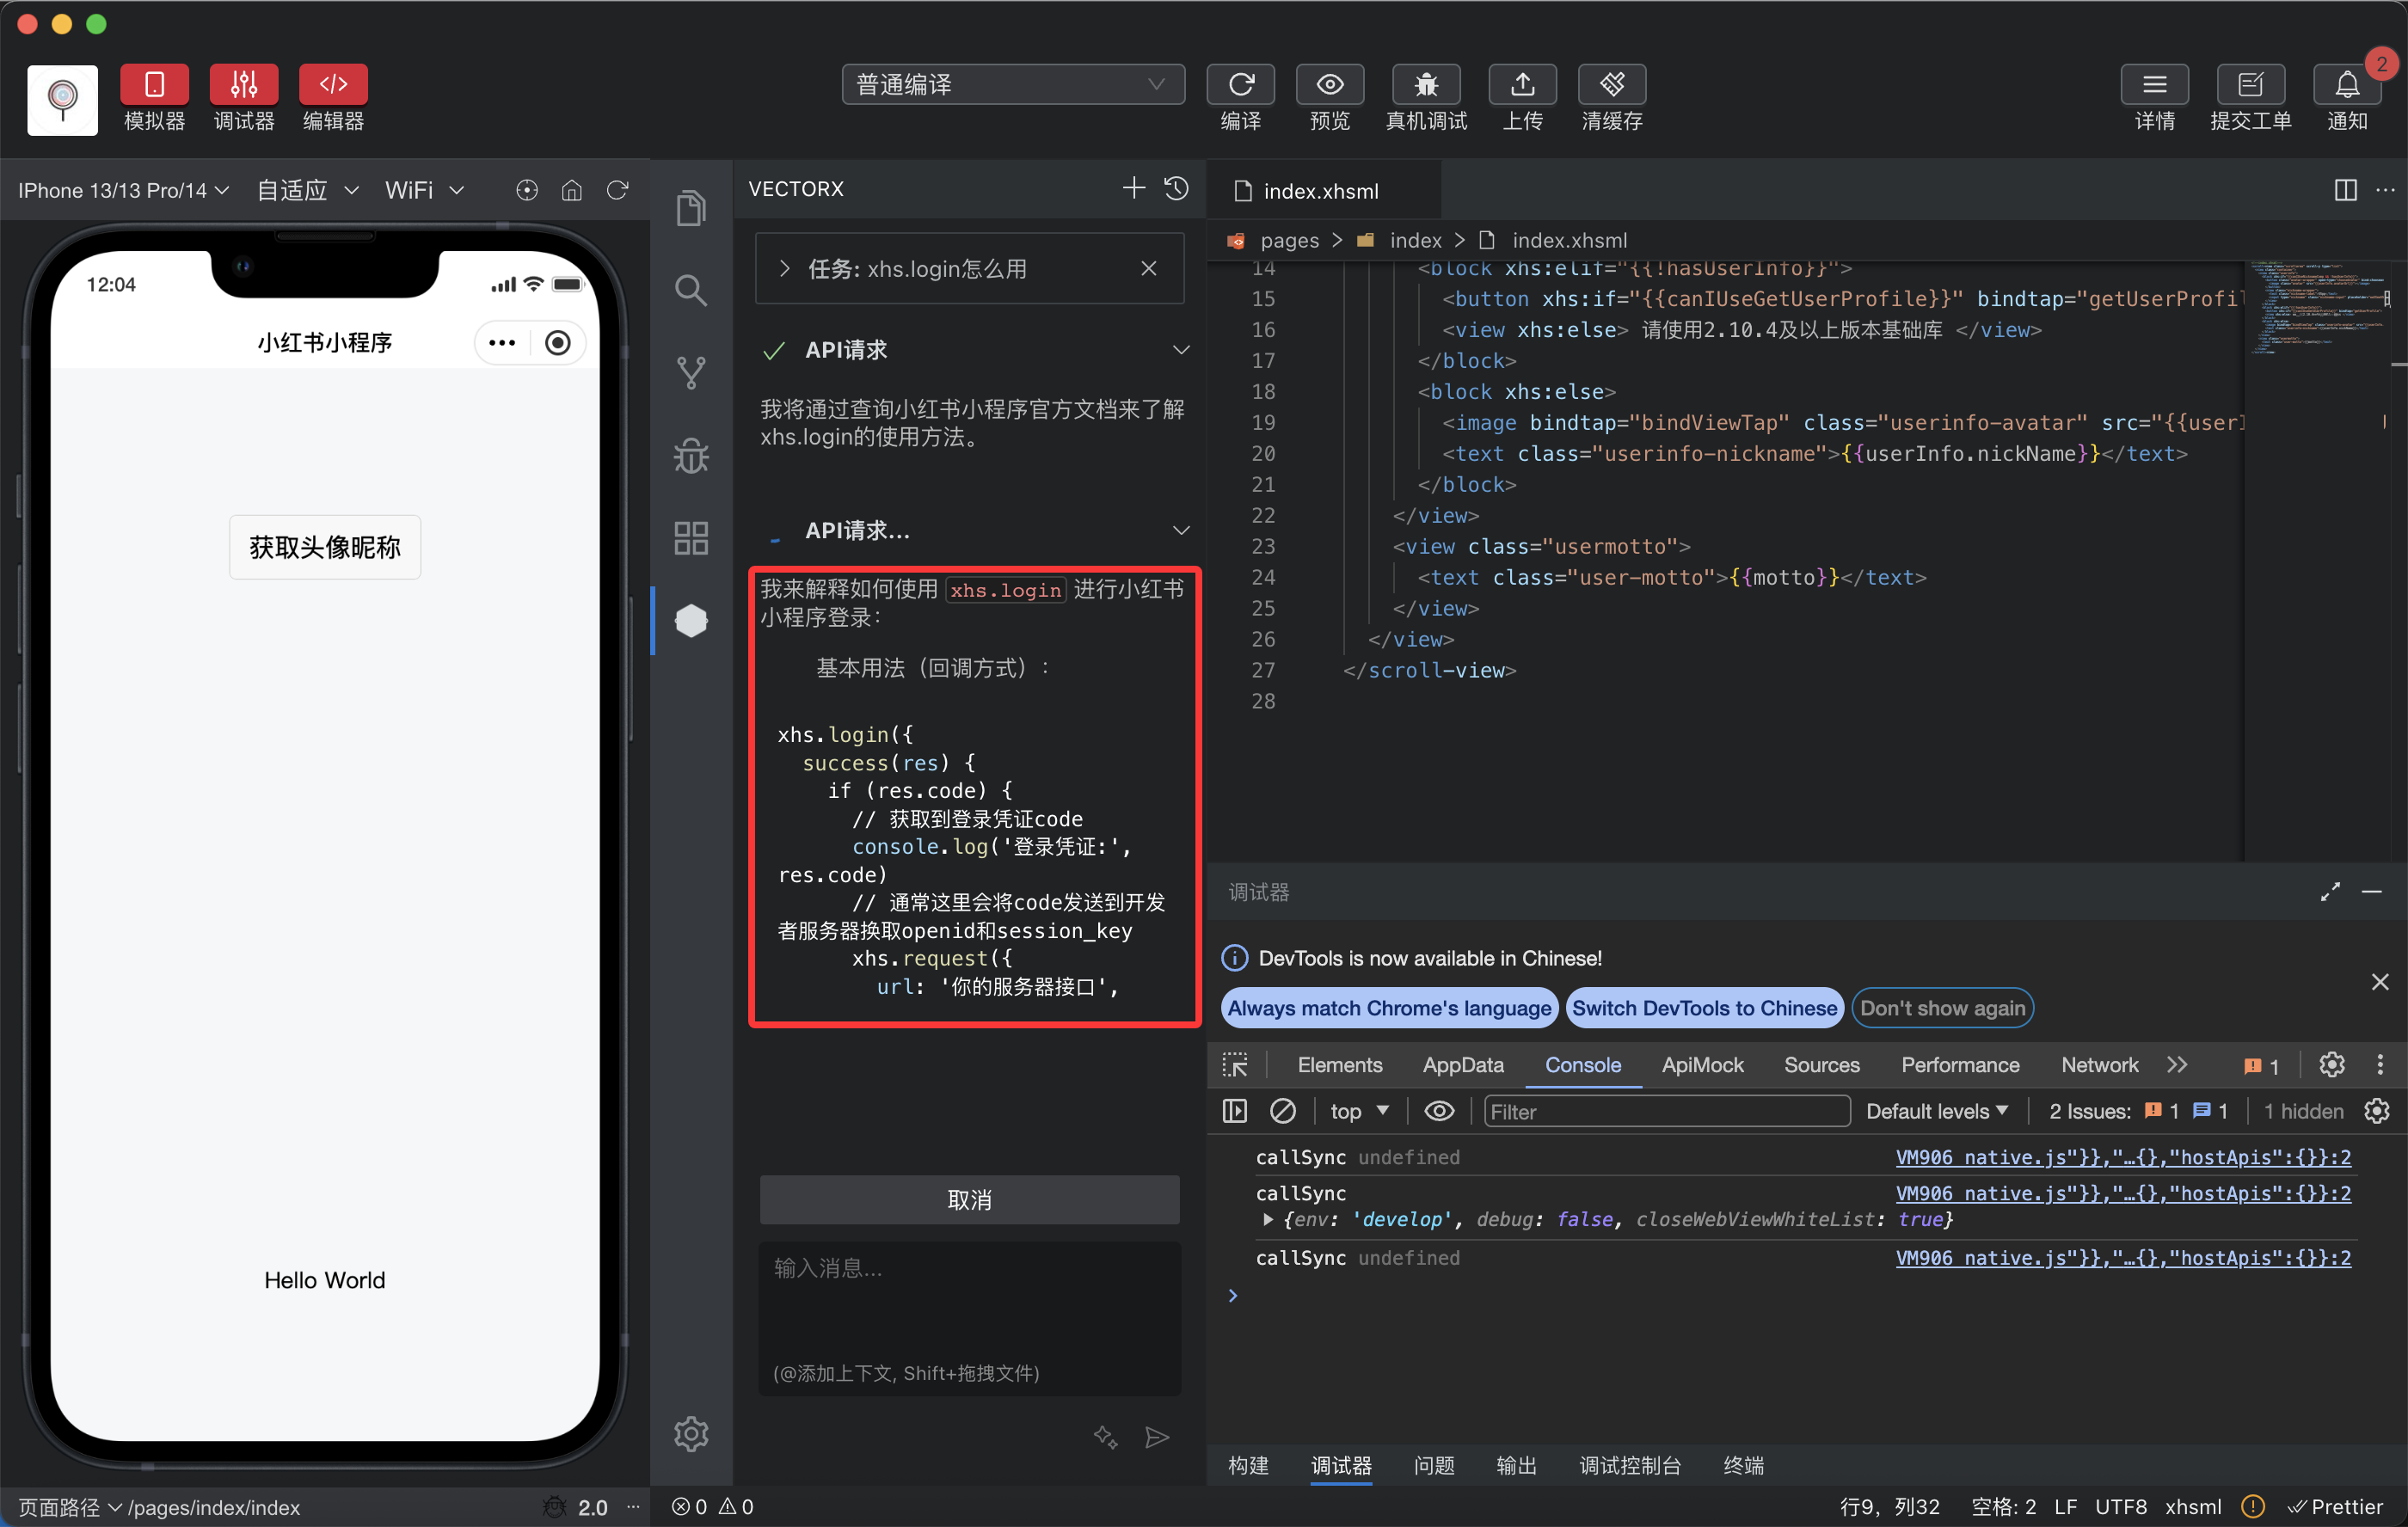Tap the 获取头像昵称 button in simulator
Image resolution: width=2408 pixels, height=1527 pixels.
(325, 547)
